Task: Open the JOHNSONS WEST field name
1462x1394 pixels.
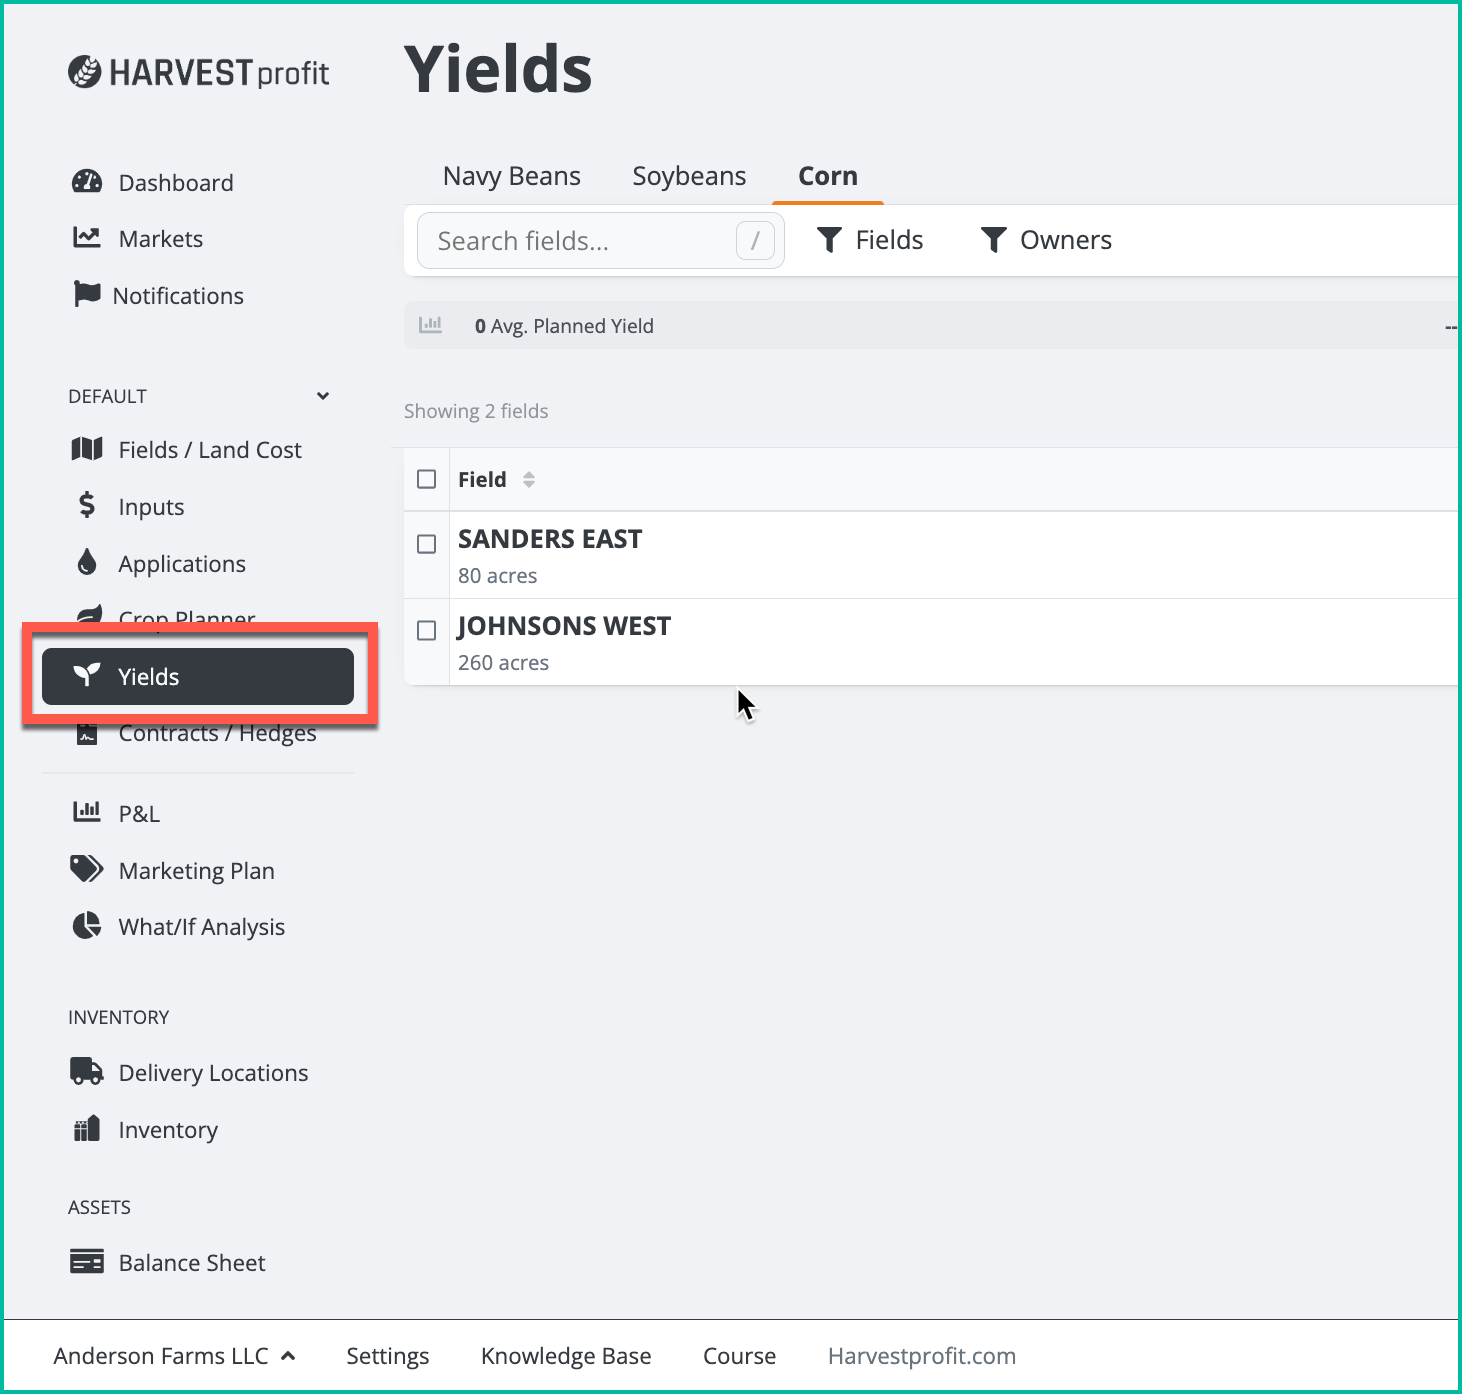Action: [564, 626]
